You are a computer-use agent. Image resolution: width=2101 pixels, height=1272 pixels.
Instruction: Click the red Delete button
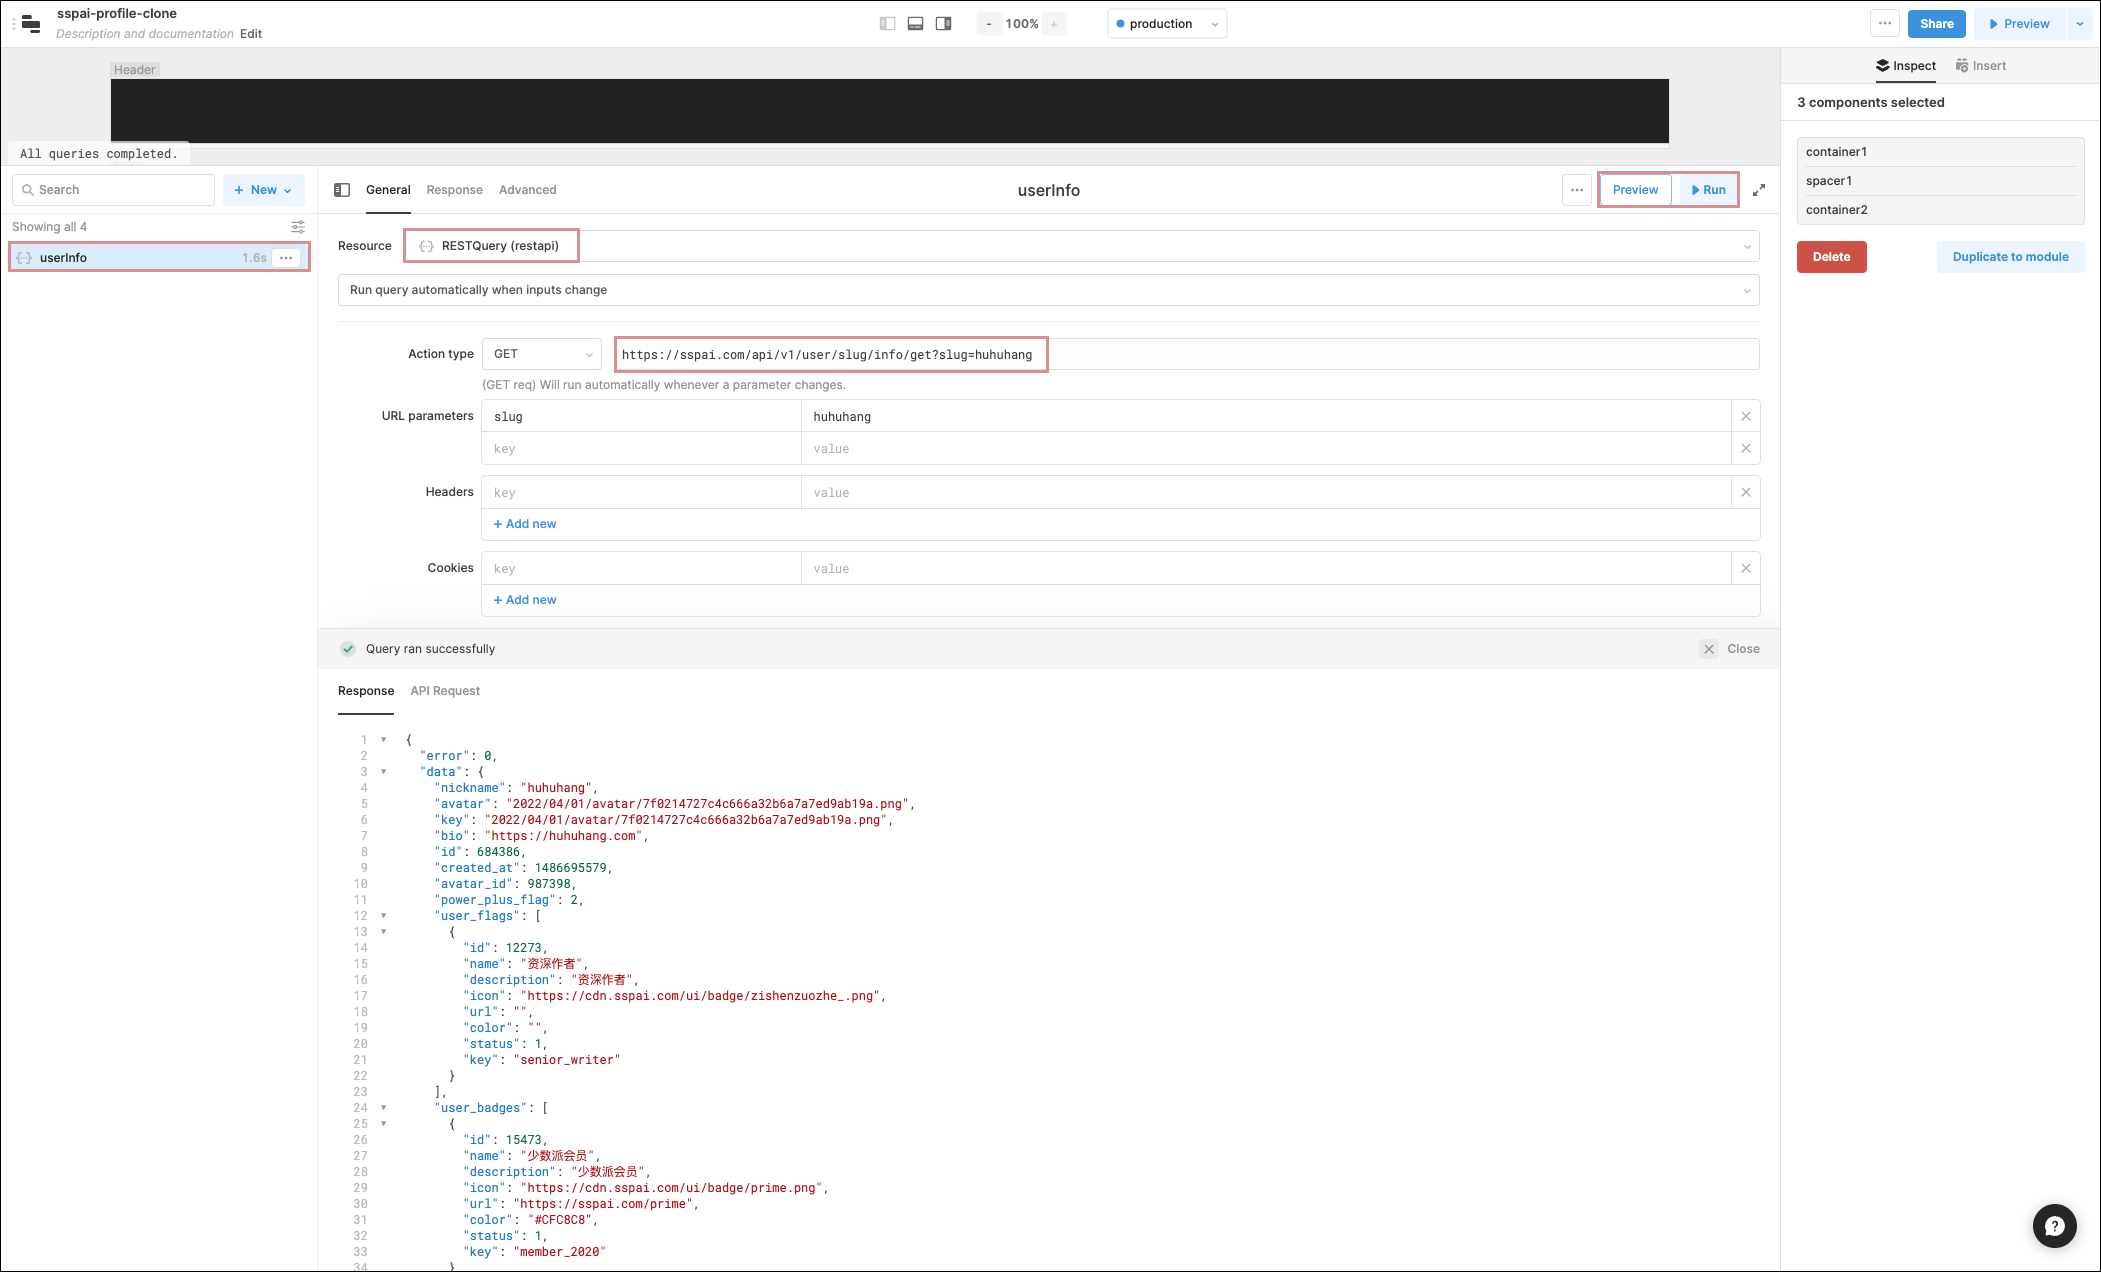tap(1831, 257)
